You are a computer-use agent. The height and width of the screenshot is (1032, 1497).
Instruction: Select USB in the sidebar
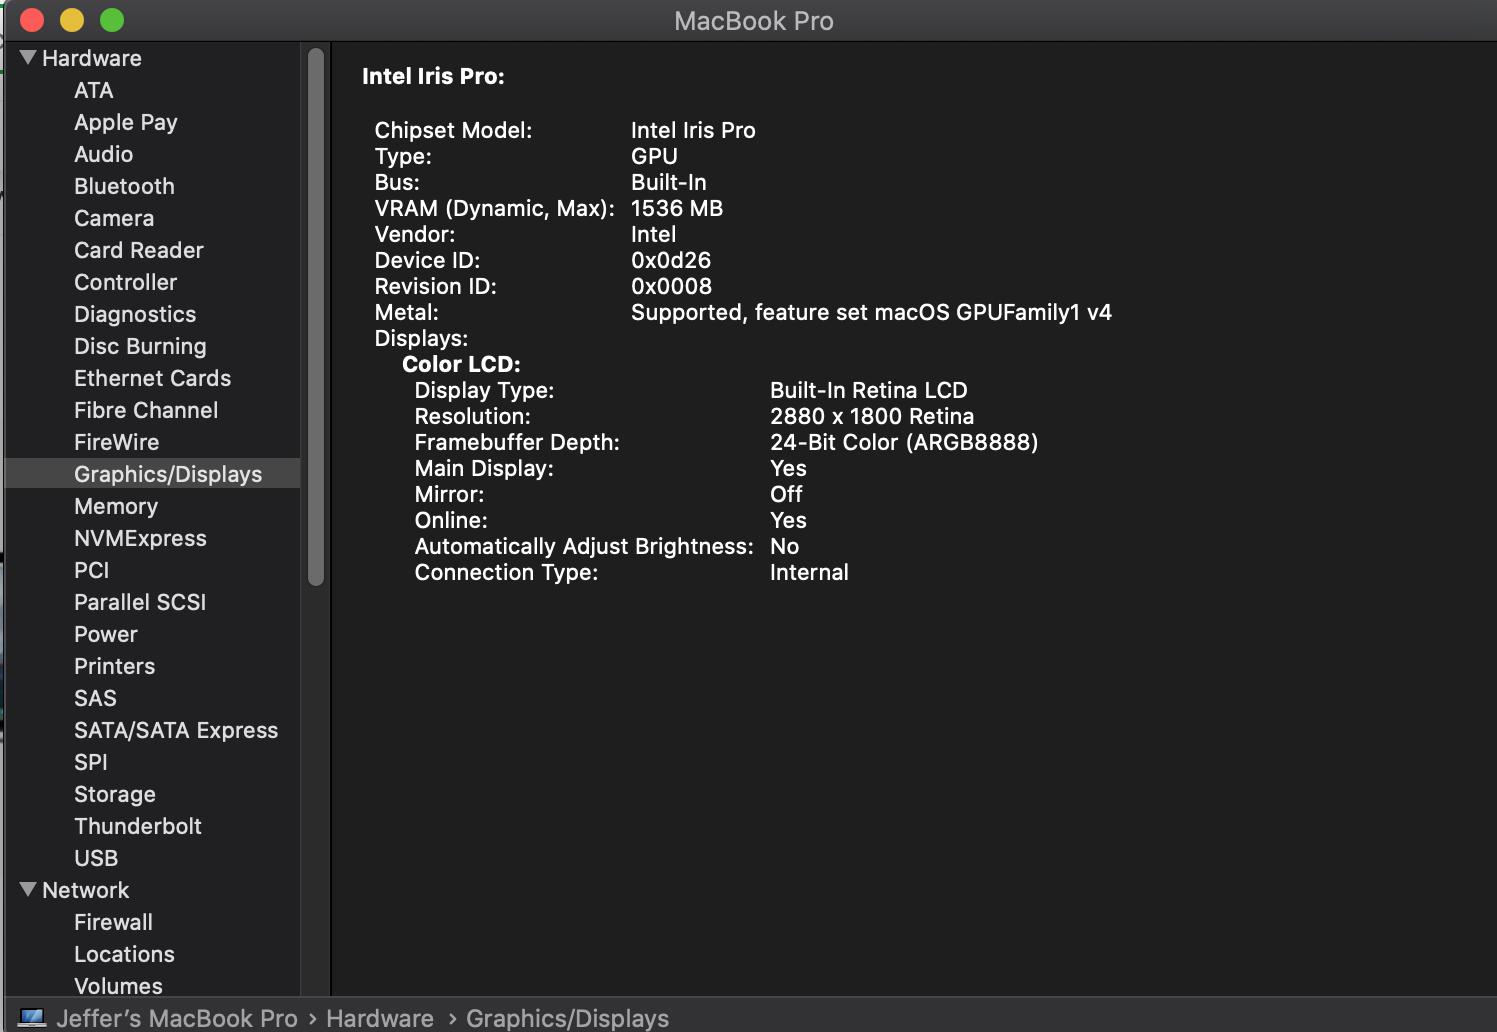[x=96, y=858]
